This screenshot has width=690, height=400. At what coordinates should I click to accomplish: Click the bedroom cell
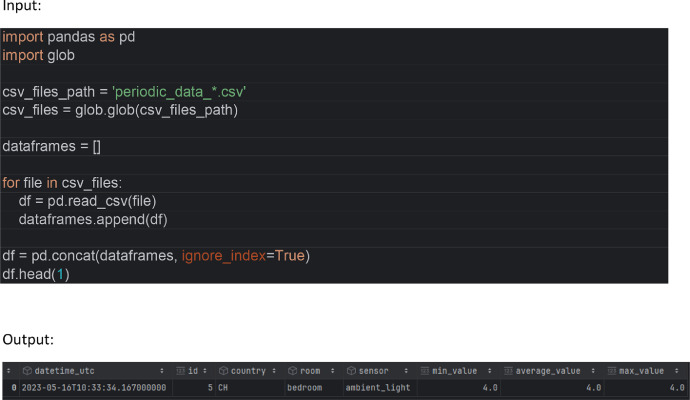pyautogui.click(x=305, y=388)
